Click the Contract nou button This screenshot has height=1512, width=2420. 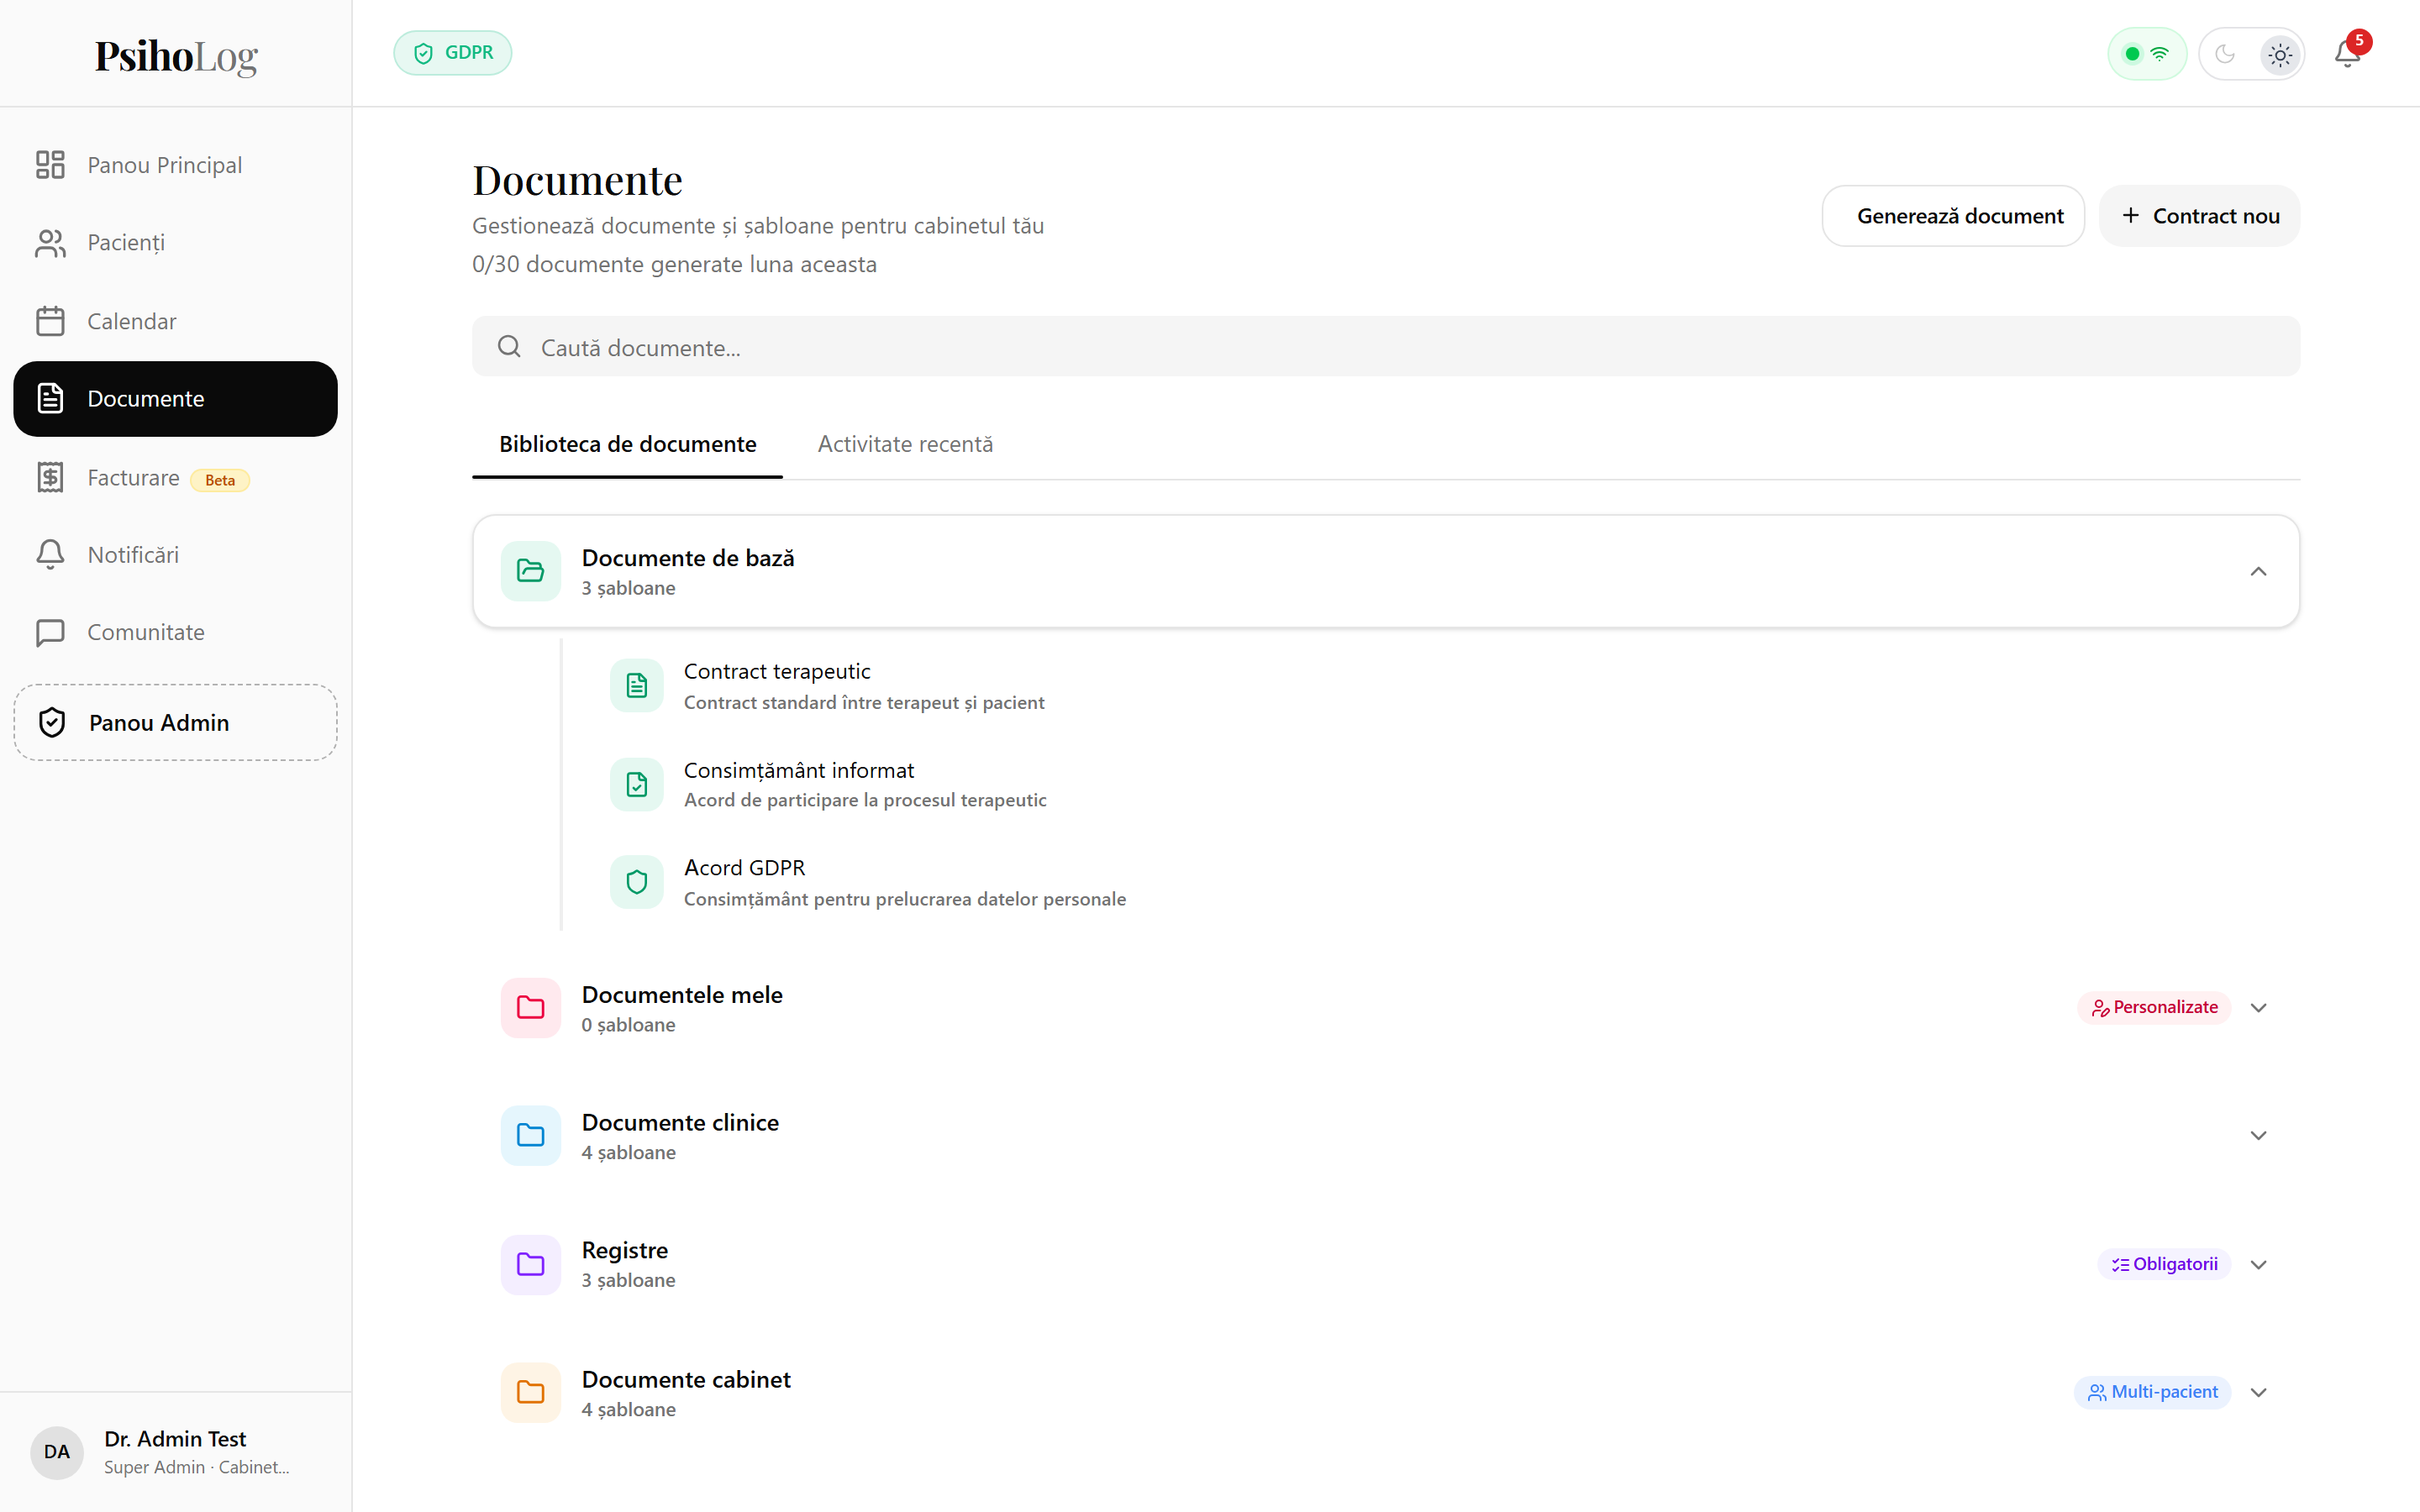2199,215
